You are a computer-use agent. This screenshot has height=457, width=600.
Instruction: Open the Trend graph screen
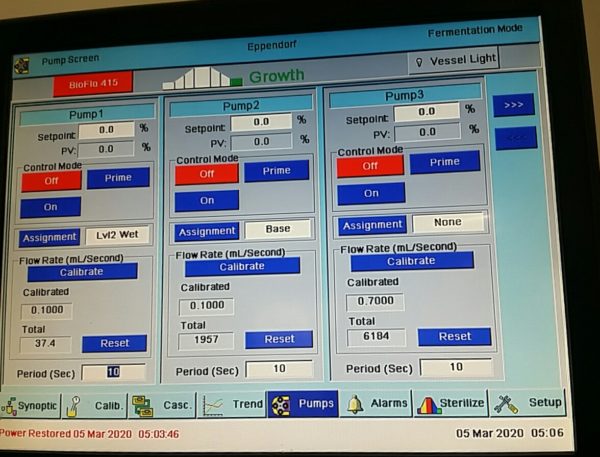[x=233, y=406]
